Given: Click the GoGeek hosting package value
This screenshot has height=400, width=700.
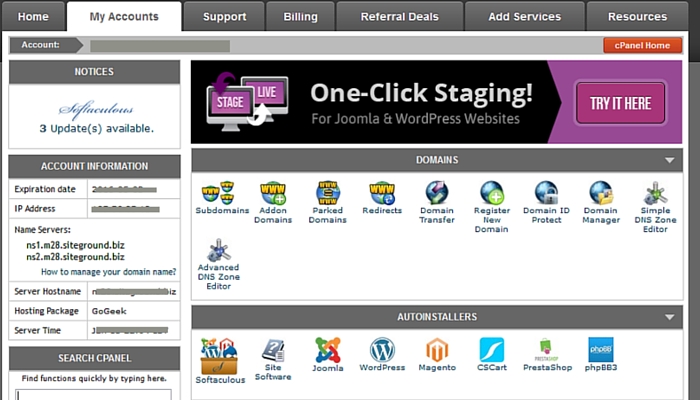Looking at the screenshot, I should point(109,311).
